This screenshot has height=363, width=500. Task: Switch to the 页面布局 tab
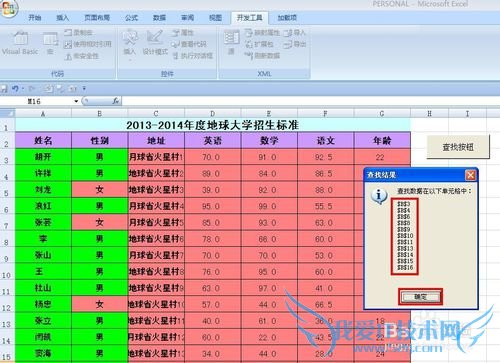click(97, 18)
